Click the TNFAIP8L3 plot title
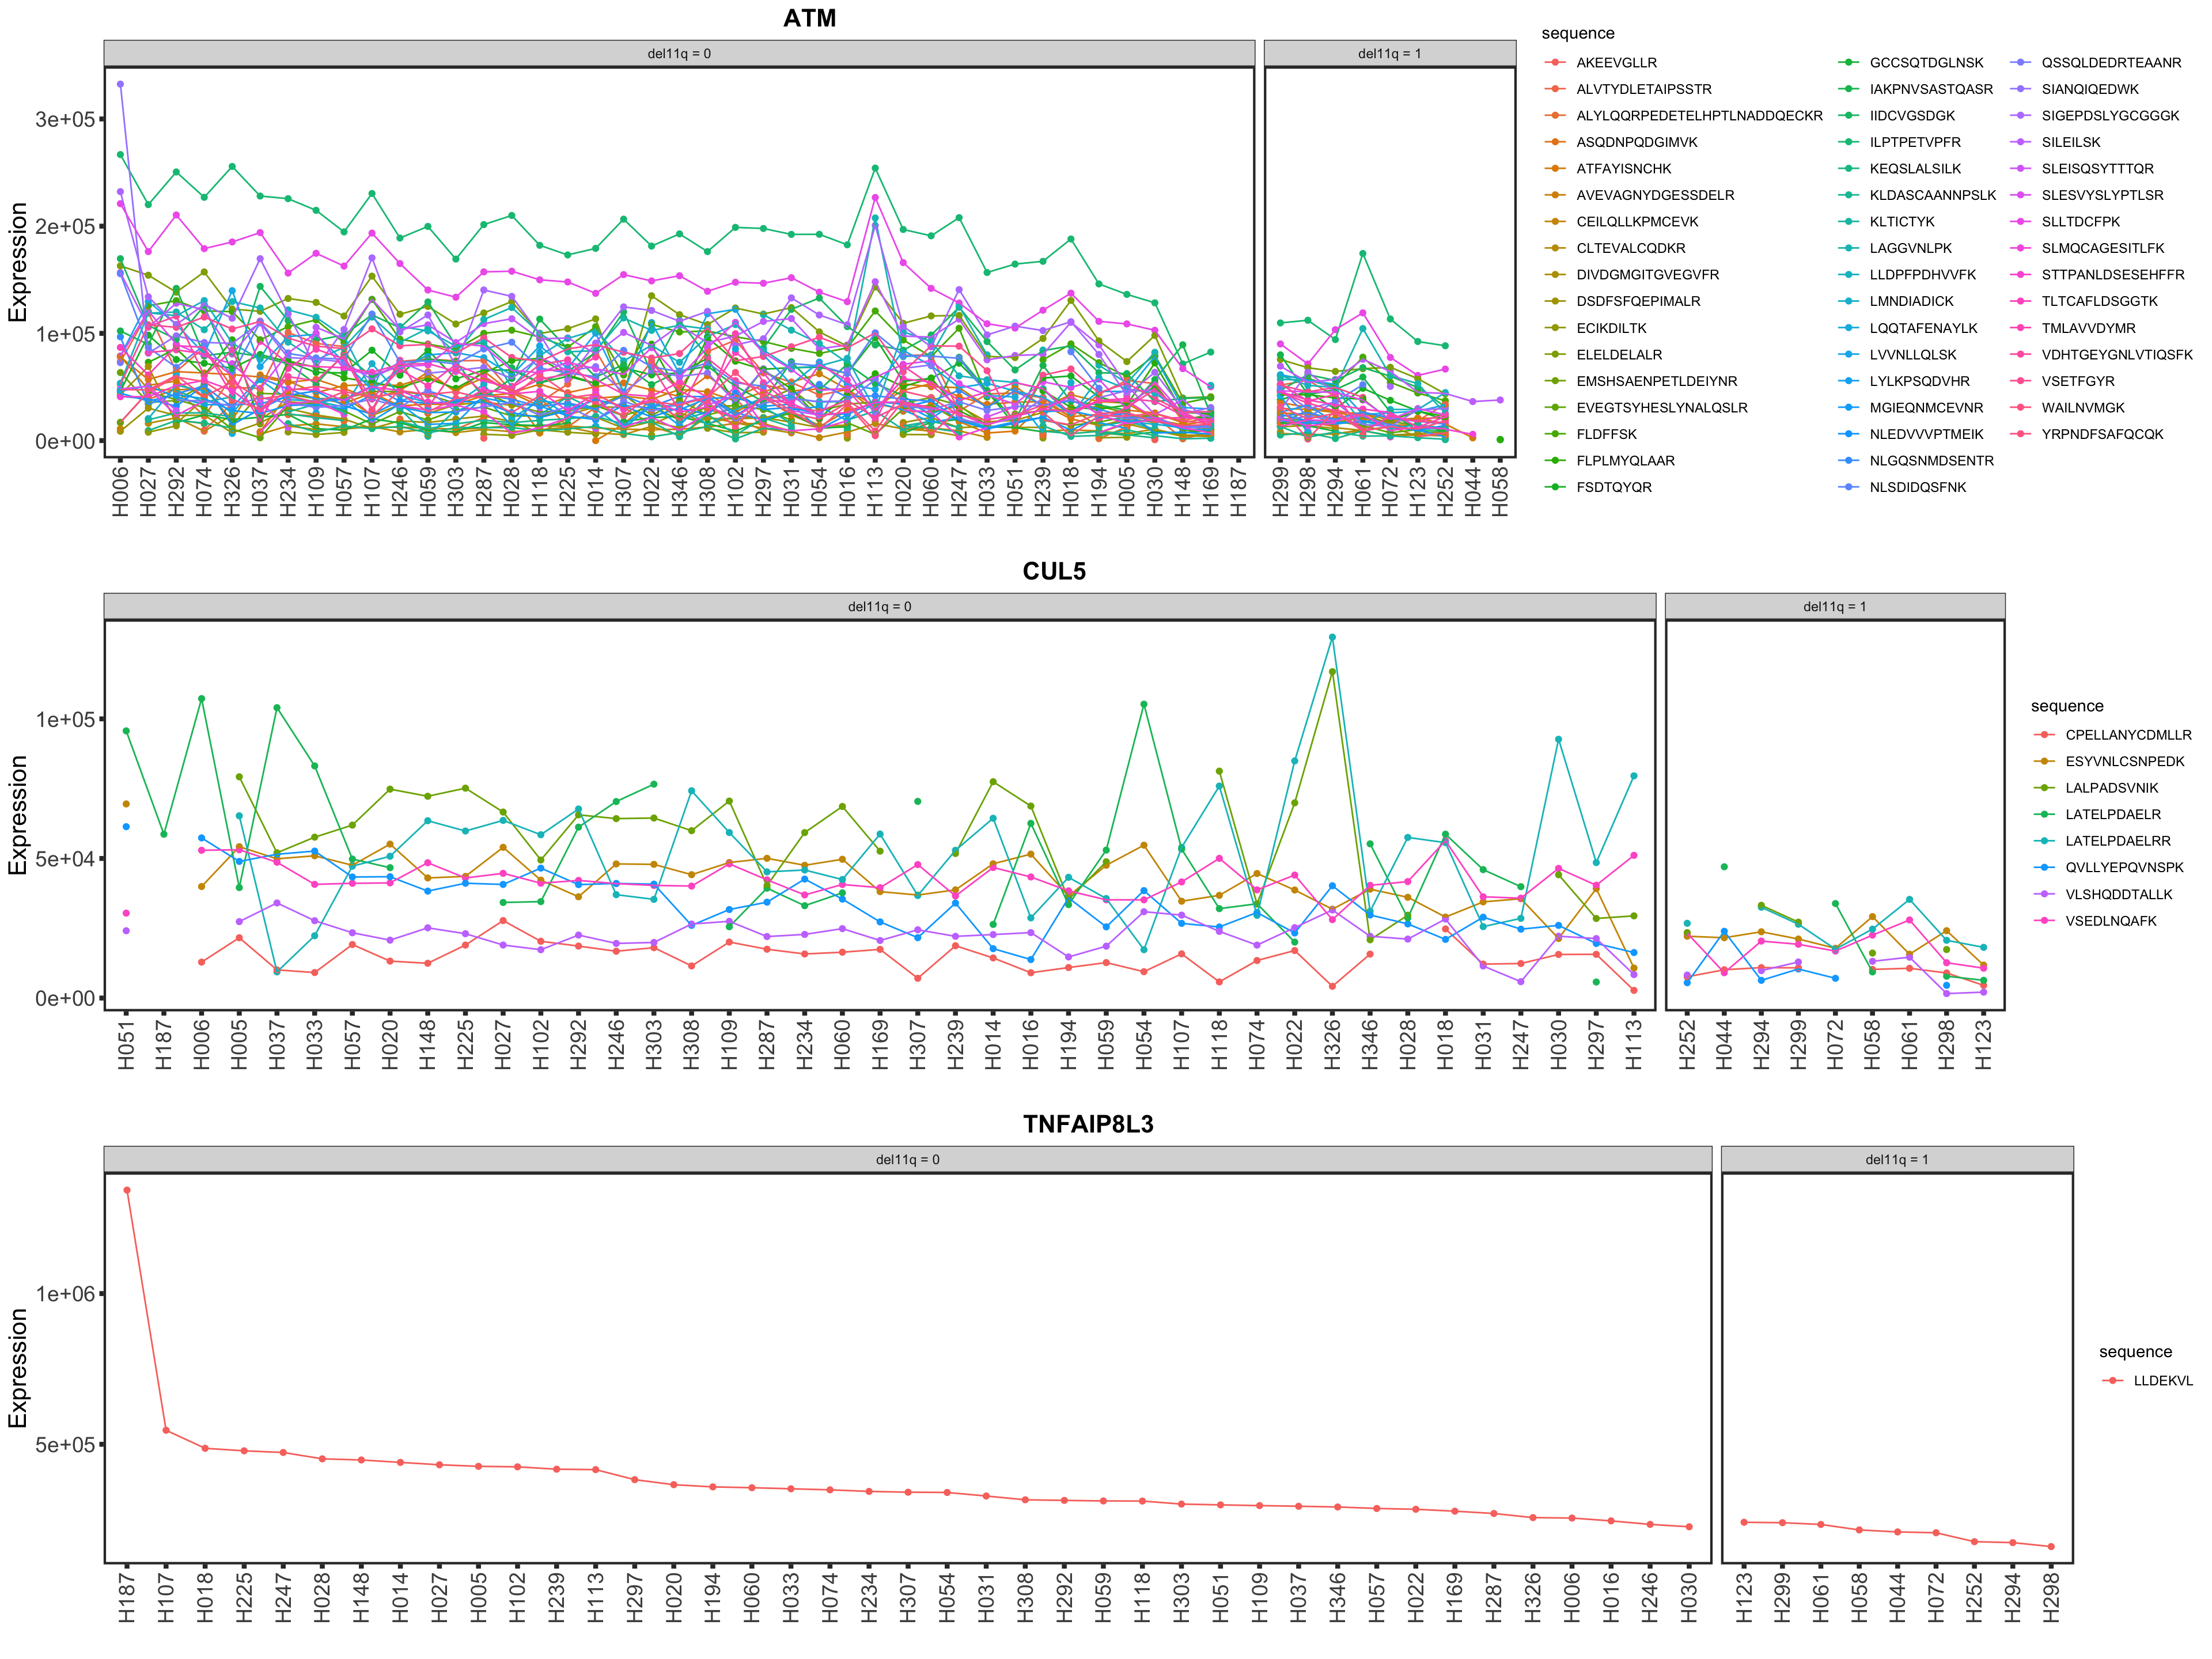The image size is (2212, 1659). click(1088, 1124)
